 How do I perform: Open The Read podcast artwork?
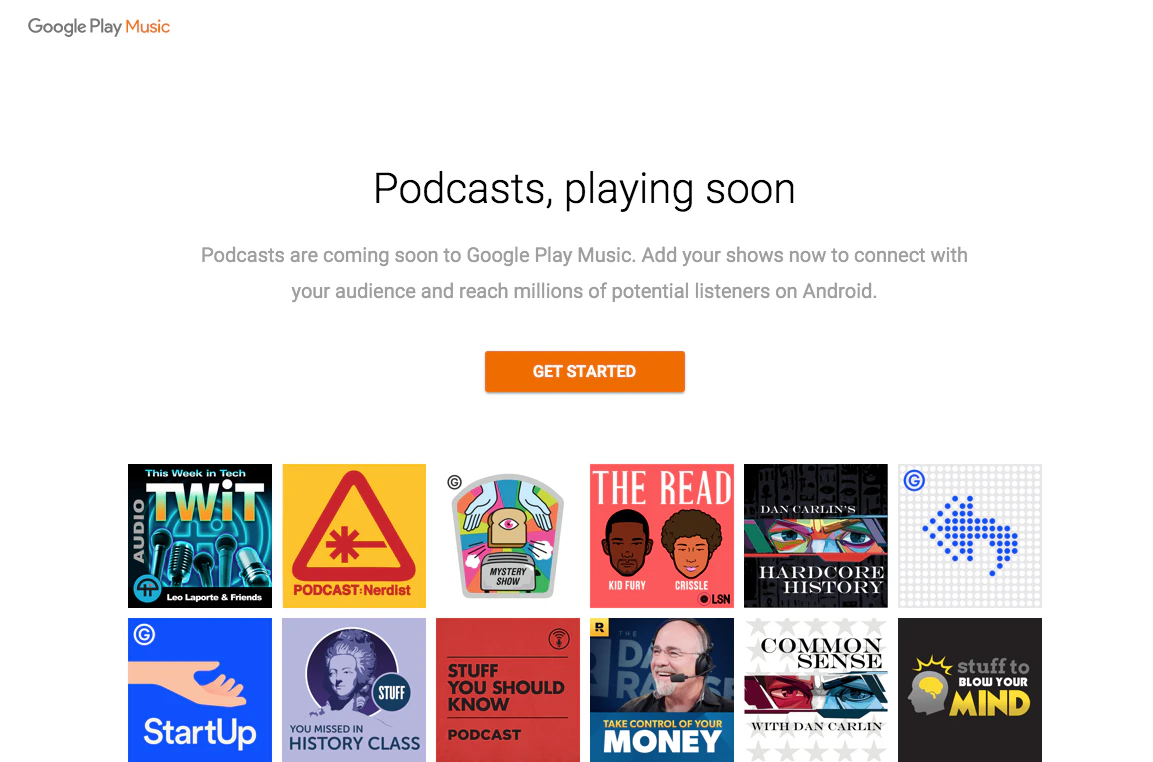(662, 535)
